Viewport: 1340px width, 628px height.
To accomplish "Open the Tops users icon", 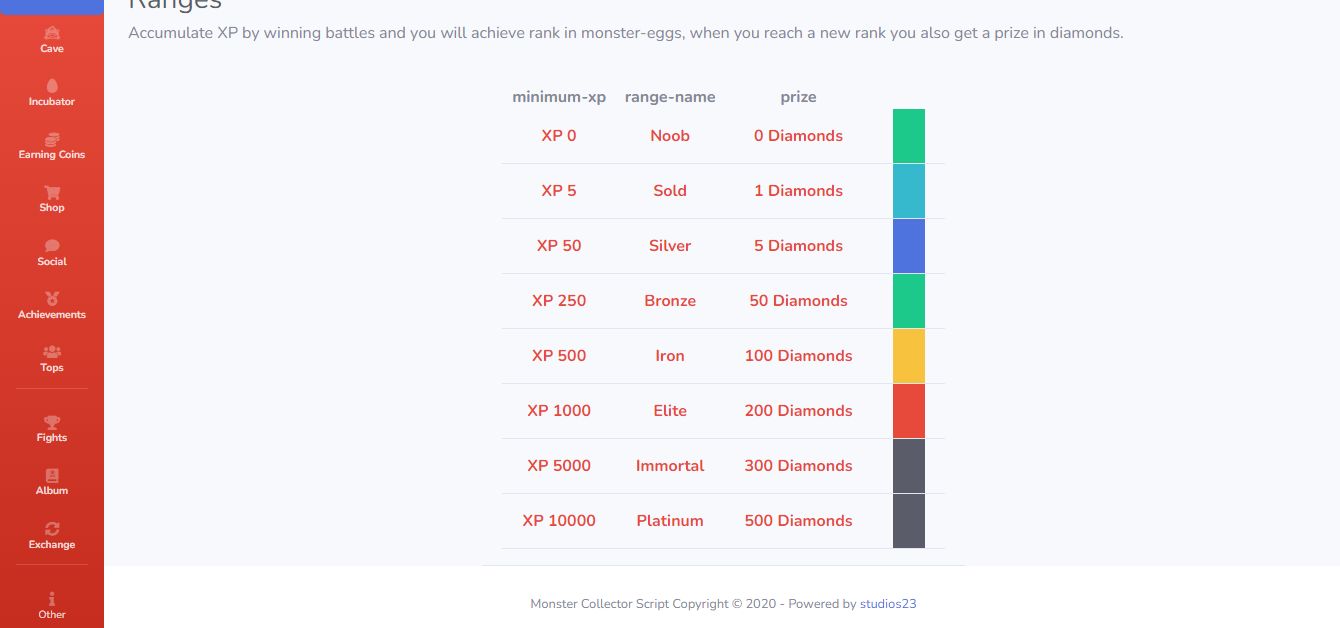I will click(x=52, y=352).
